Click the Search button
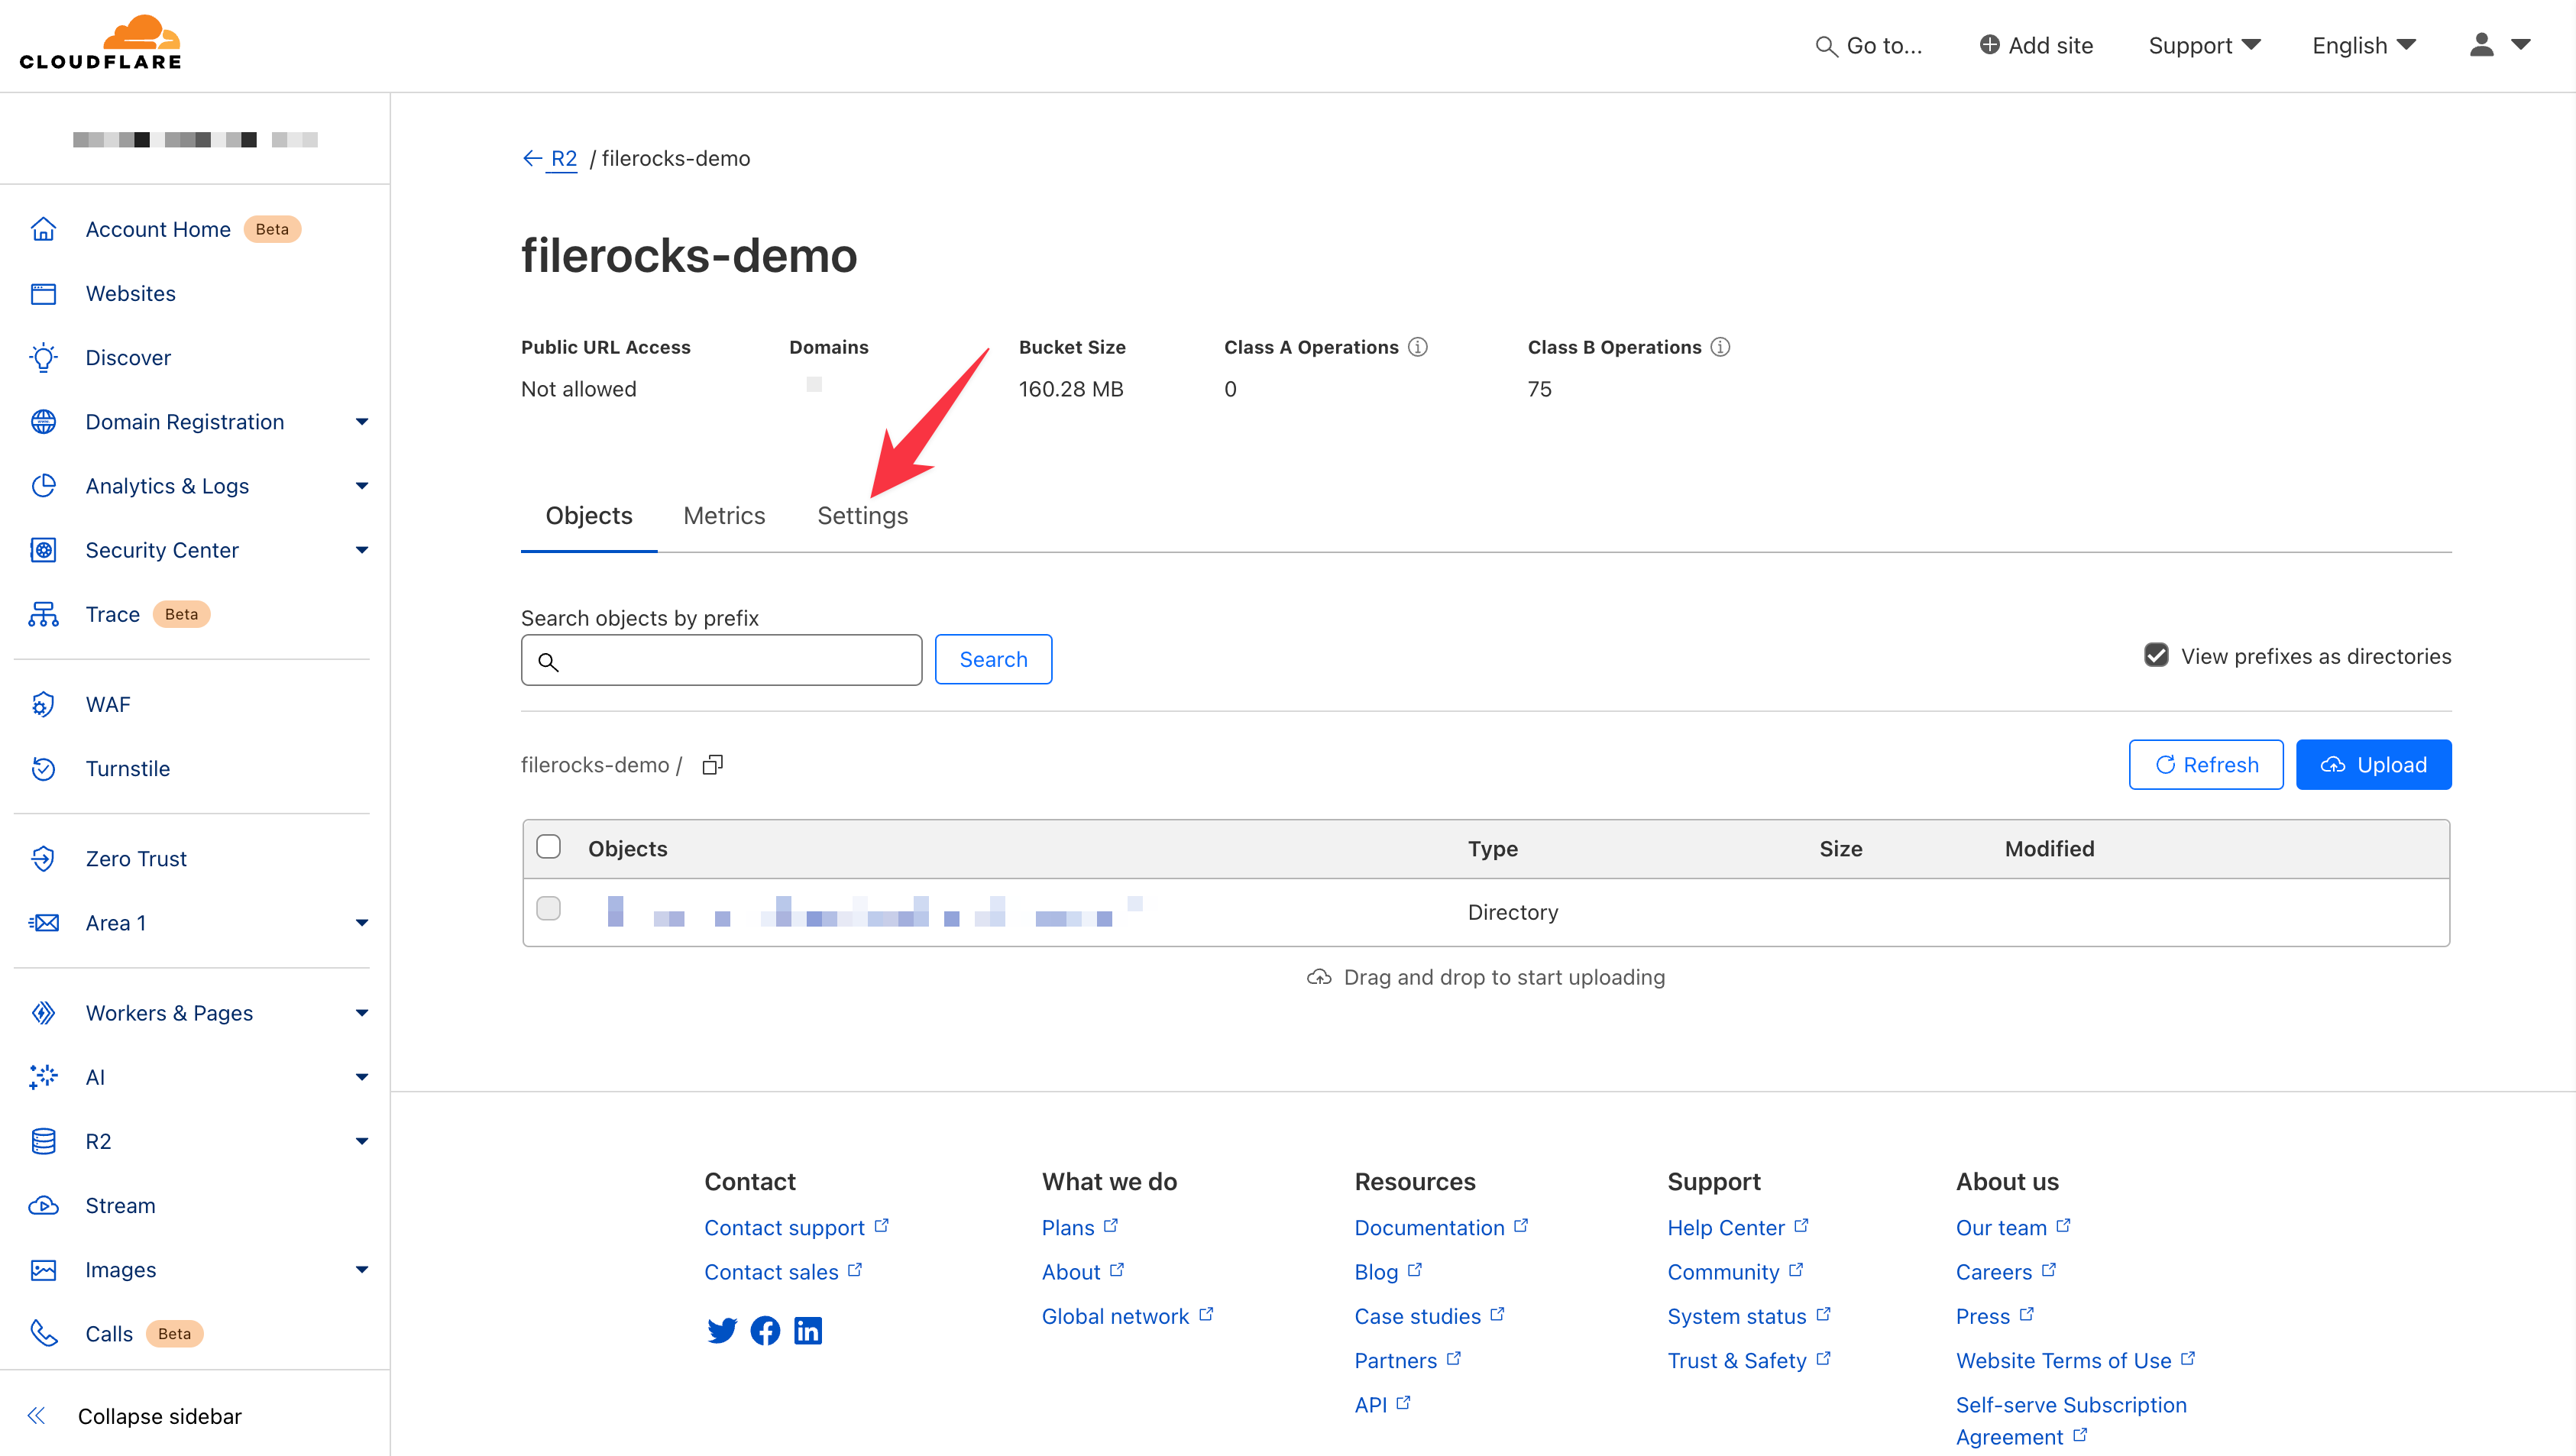Viewport: 2576px width, 1456px height. (x=992, y=659)
